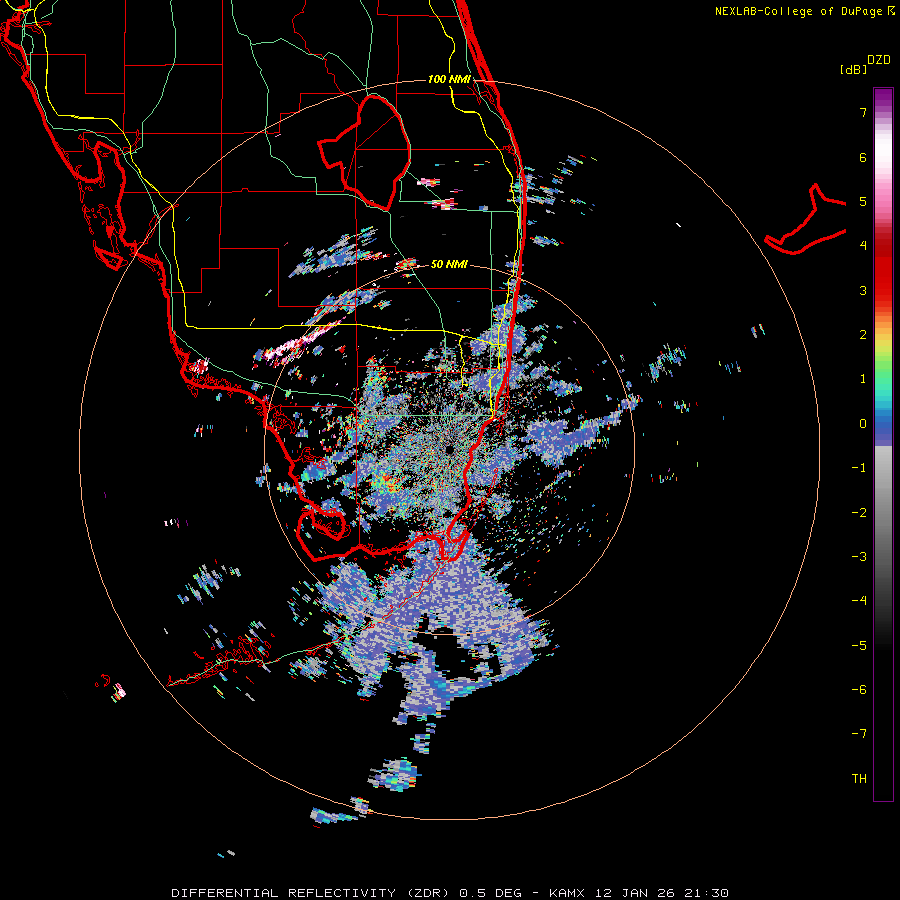Click the black radar site dot at center
900x900 pixels.
pyautogui.click(x=449, y=449)
